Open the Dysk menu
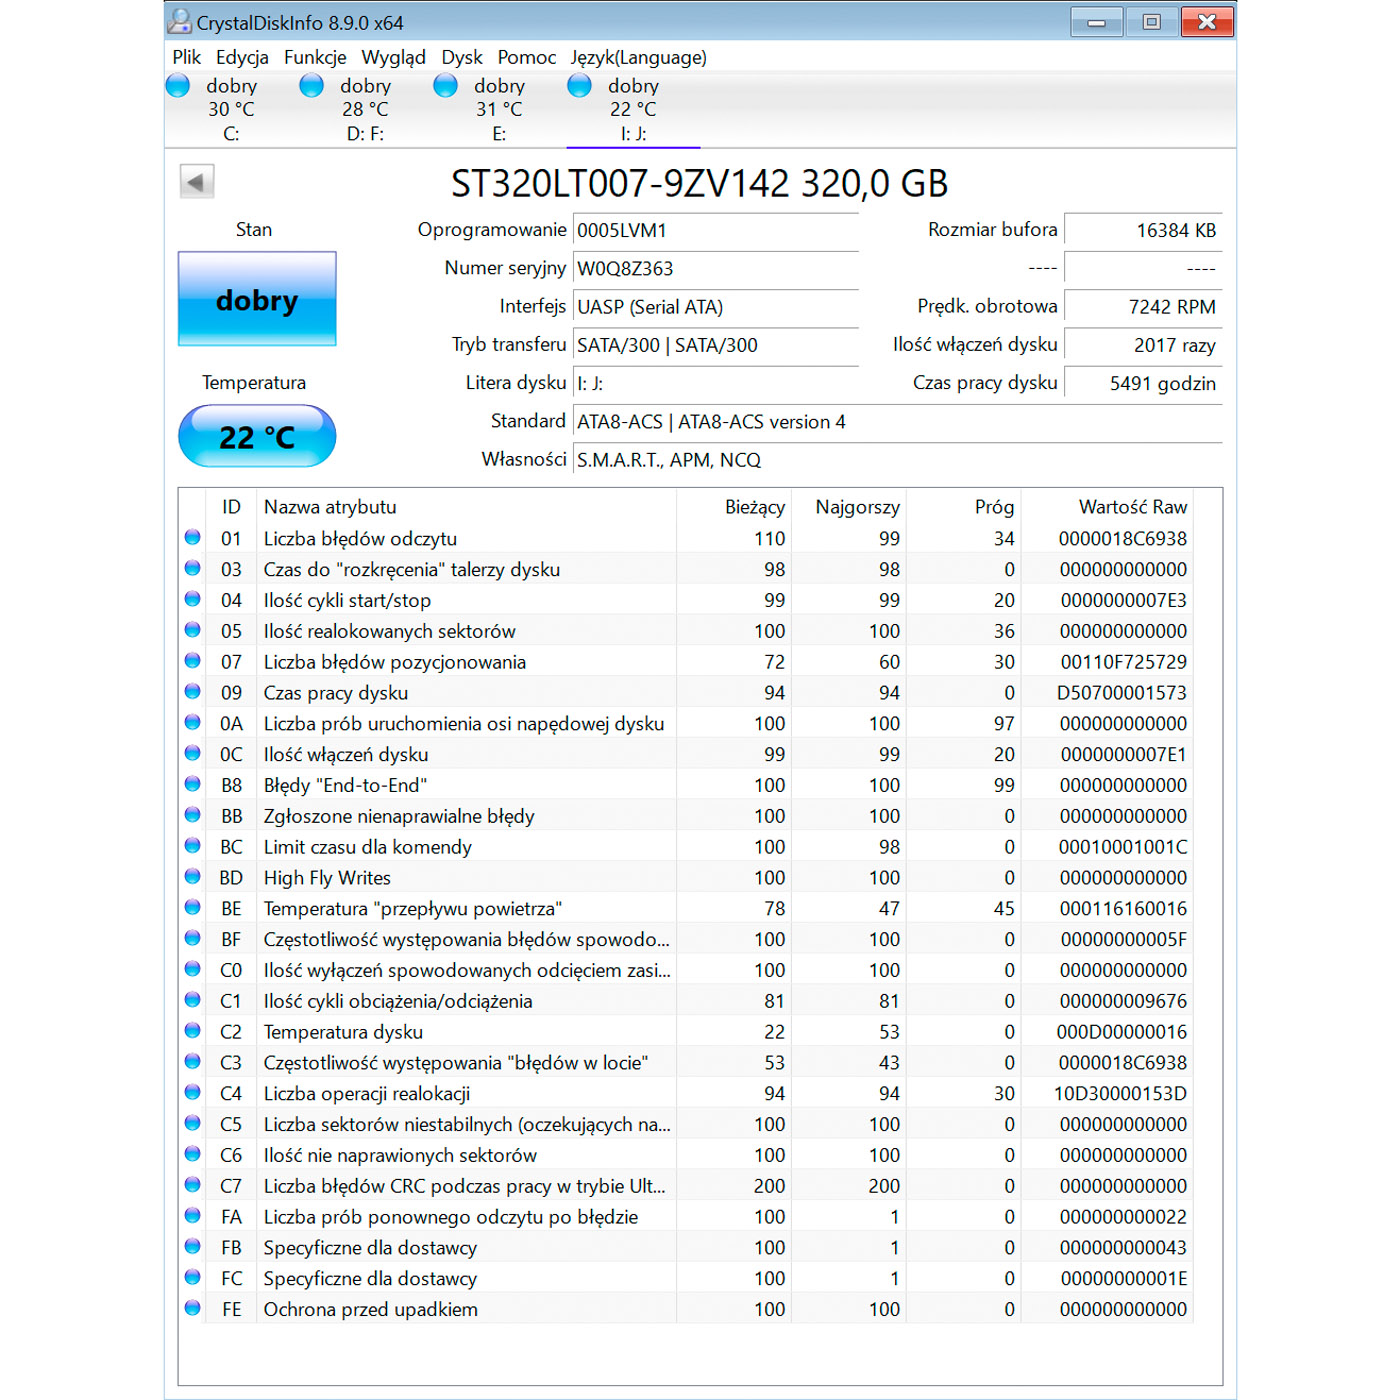This screenshot has width=1400, height=1400. click(x=462, y=57)
